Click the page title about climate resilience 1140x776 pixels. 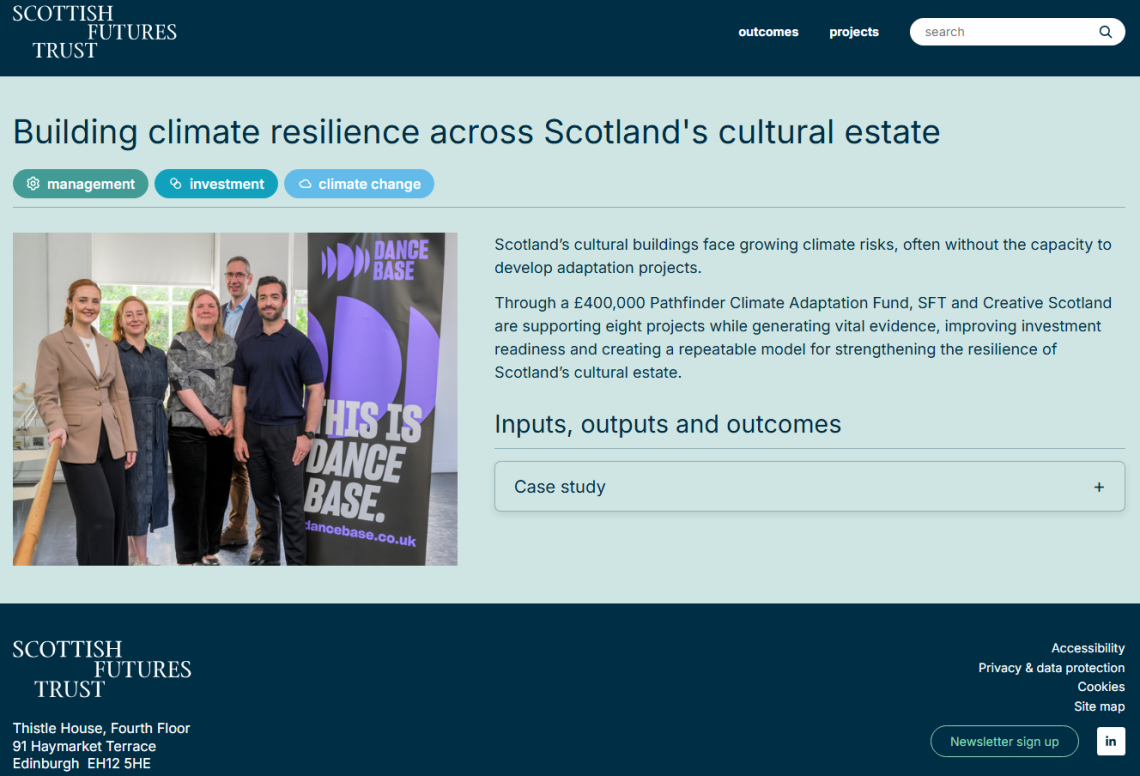(x=476, y=132)
